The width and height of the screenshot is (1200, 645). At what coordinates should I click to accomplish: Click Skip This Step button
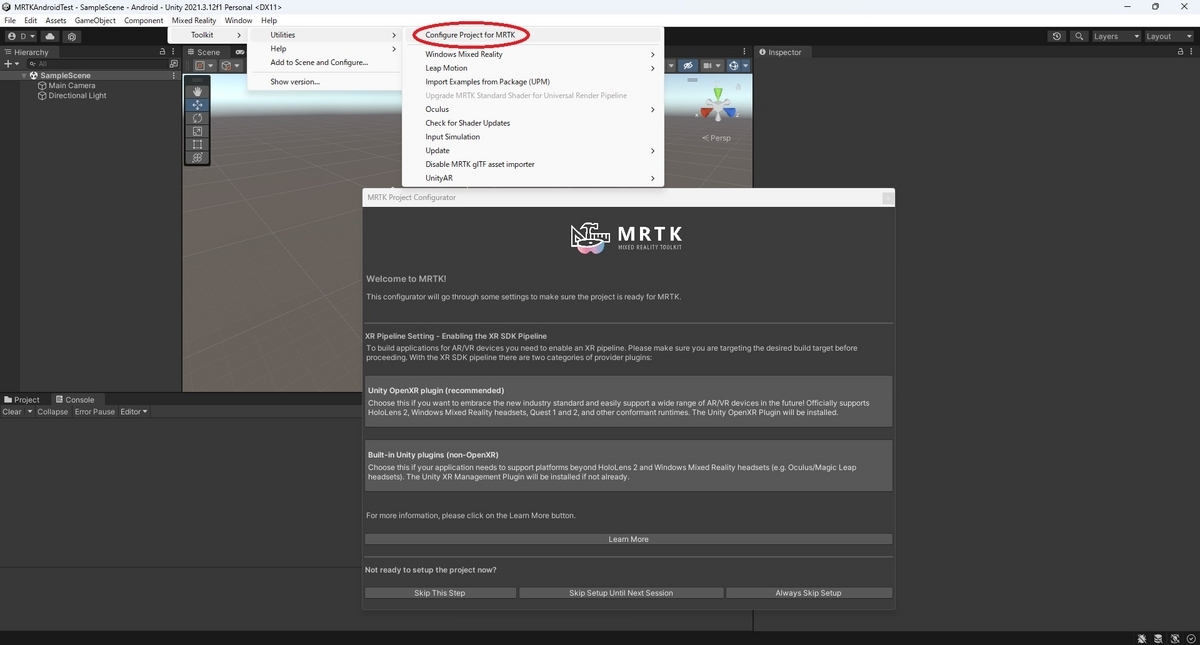440,593
